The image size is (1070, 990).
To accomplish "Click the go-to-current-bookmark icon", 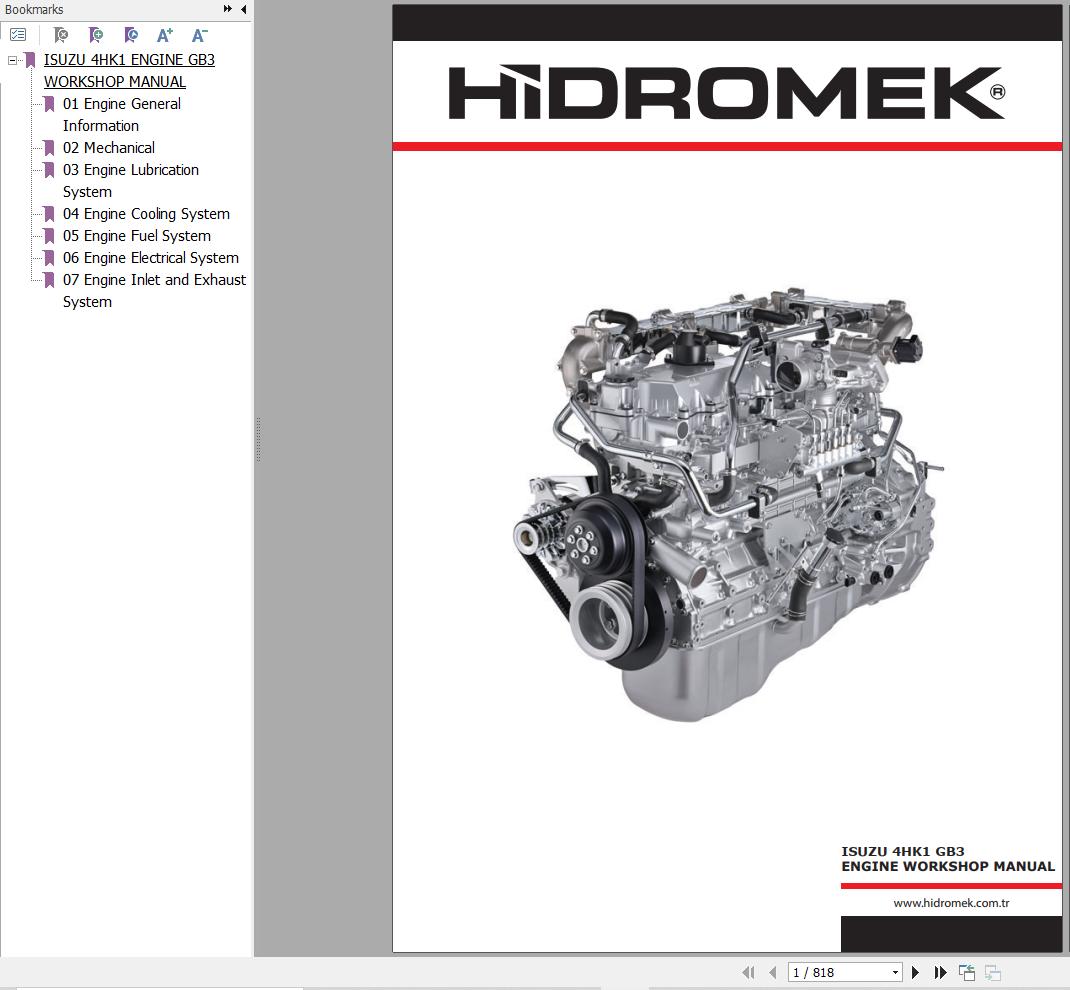I will pyautogui.click(x=130, y=35).
